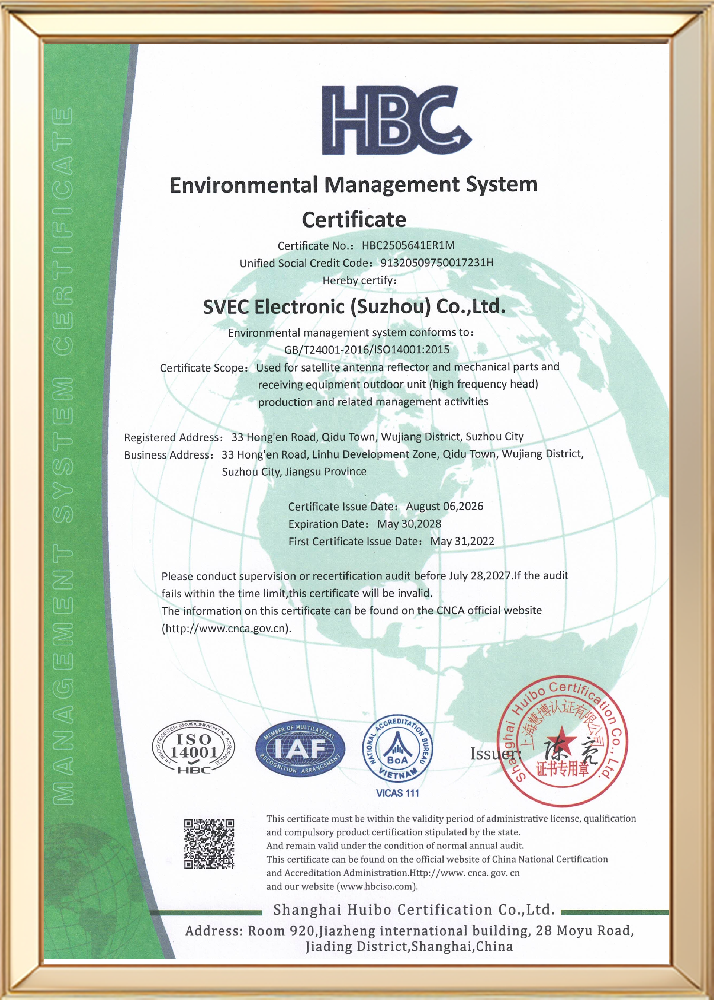Image resolution: width=714 pixels, height=1000 pixels.
Task: Click the 'Please conduct supervision' sentence
Action: (365, 584)
